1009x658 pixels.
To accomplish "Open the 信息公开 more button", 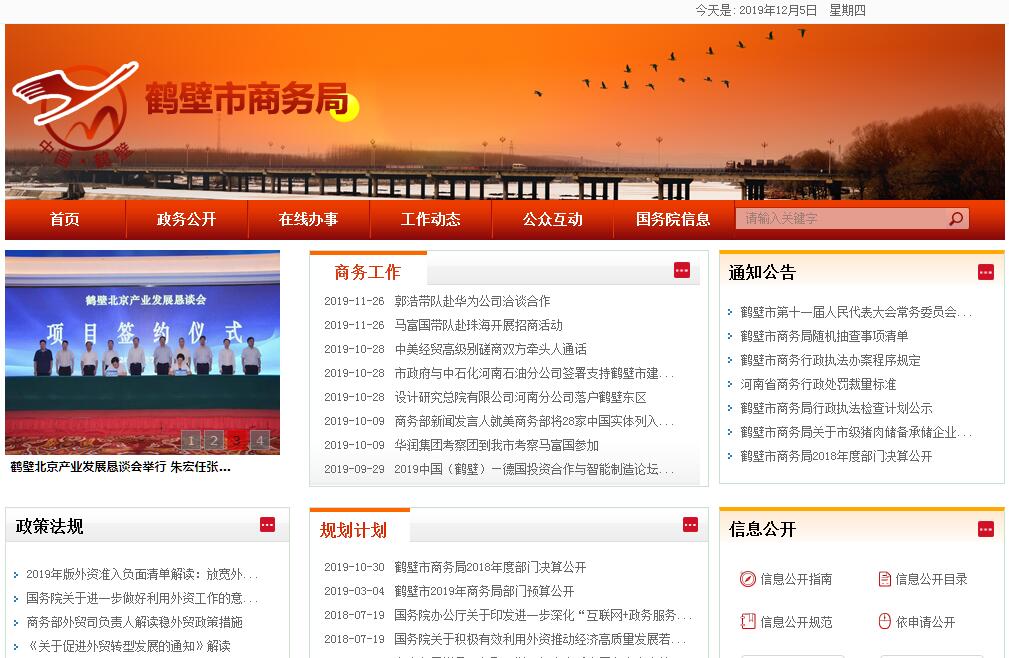I will 986,529.
